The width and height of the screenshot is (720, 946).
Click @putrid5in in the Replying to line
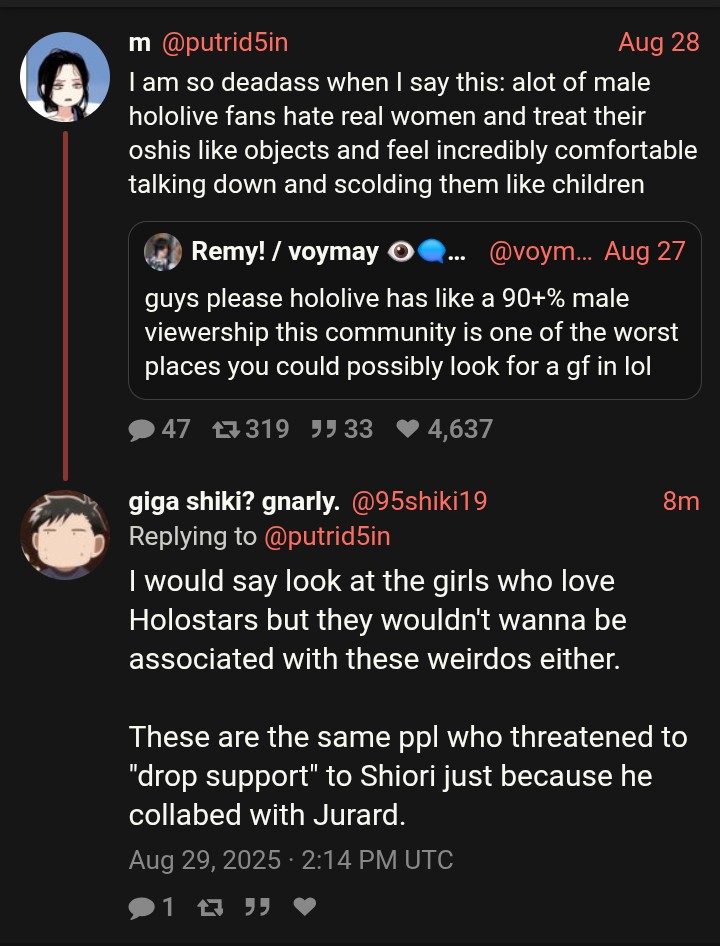point(327,536)
